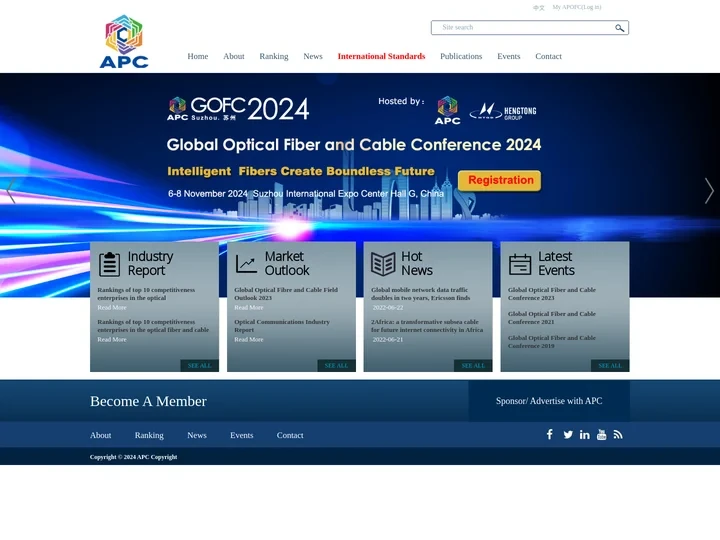Viewport: 720px width, 540px height.
Task: Click the Industry Report heading
Action: pos(150,263)
